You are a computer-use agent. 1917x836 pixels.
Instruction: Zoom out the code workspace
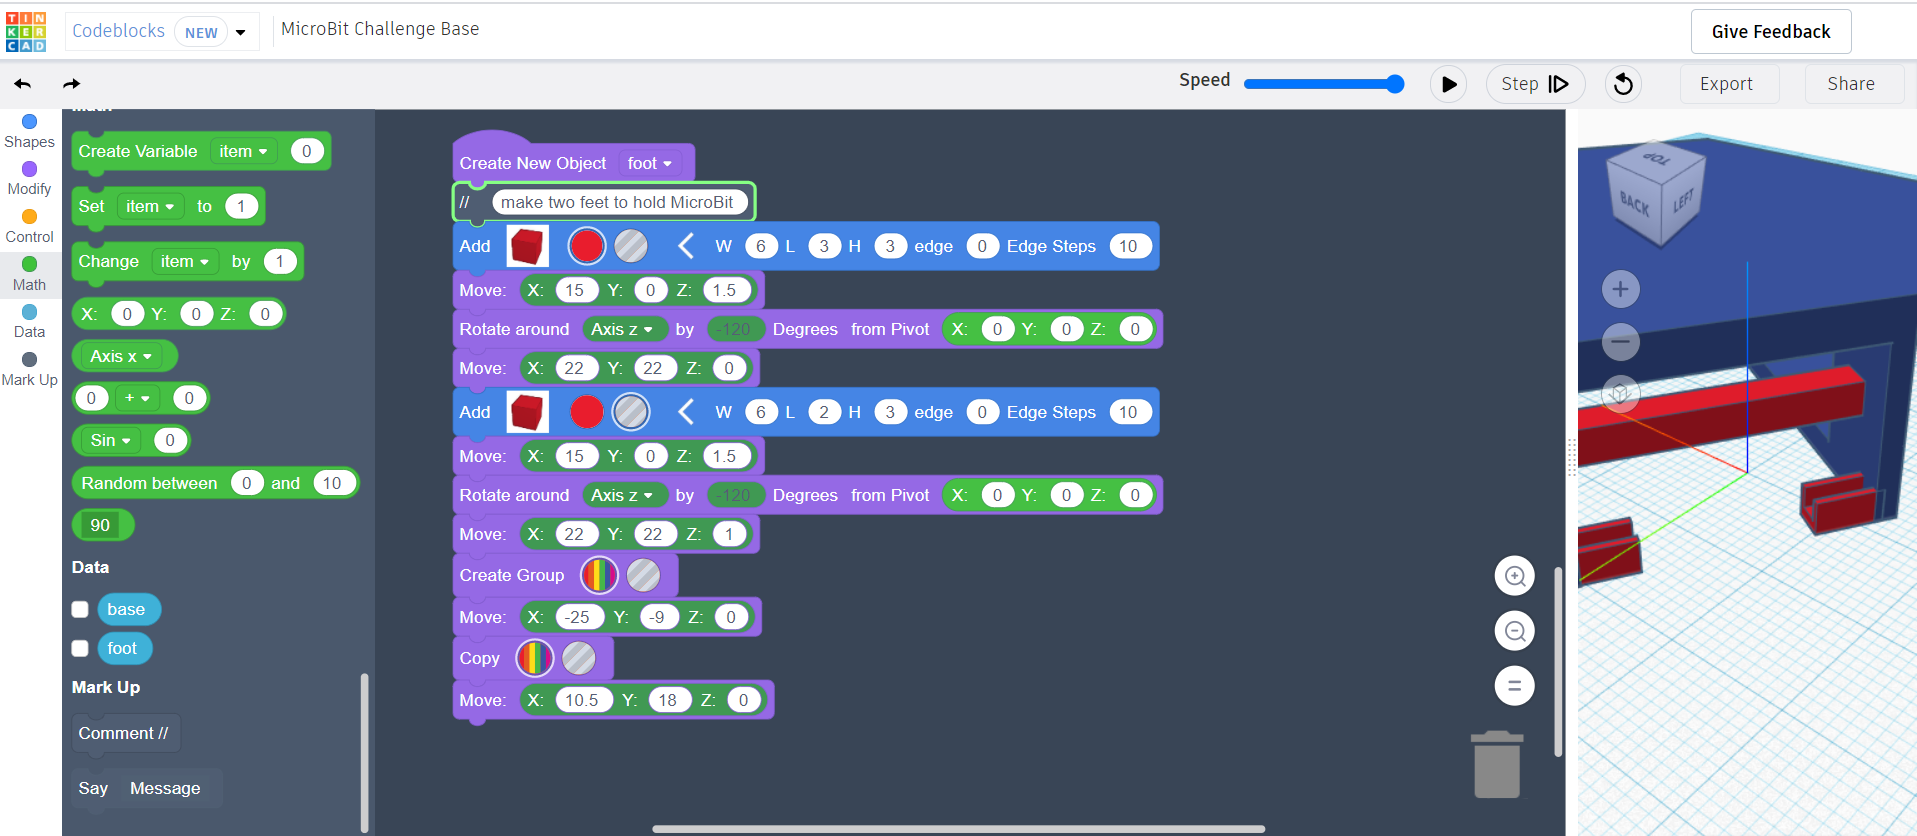(x=1514, y=631)
